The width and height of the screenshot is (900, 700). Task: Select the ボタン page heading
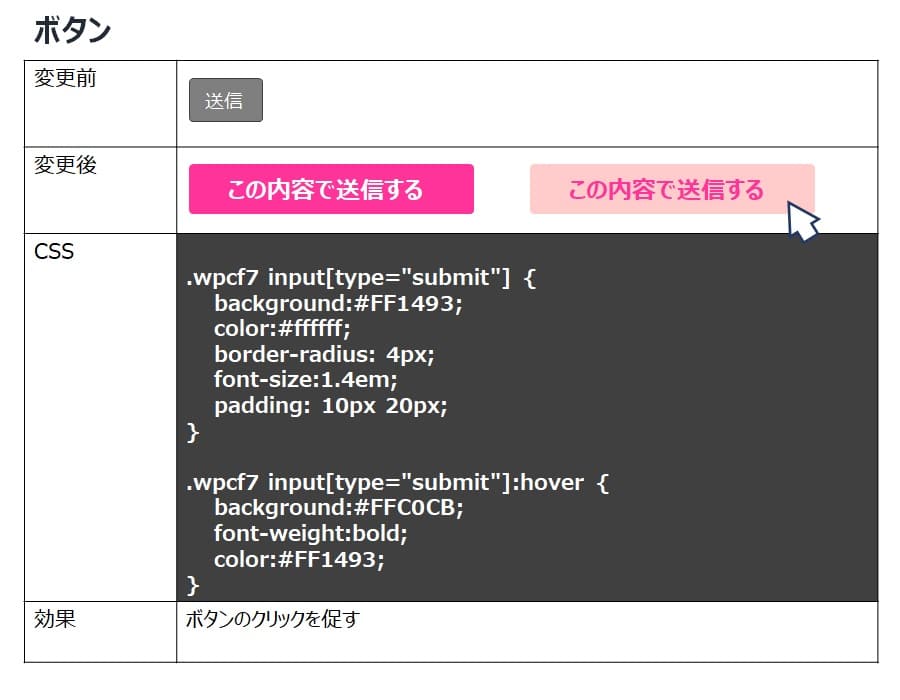[72, 29]
